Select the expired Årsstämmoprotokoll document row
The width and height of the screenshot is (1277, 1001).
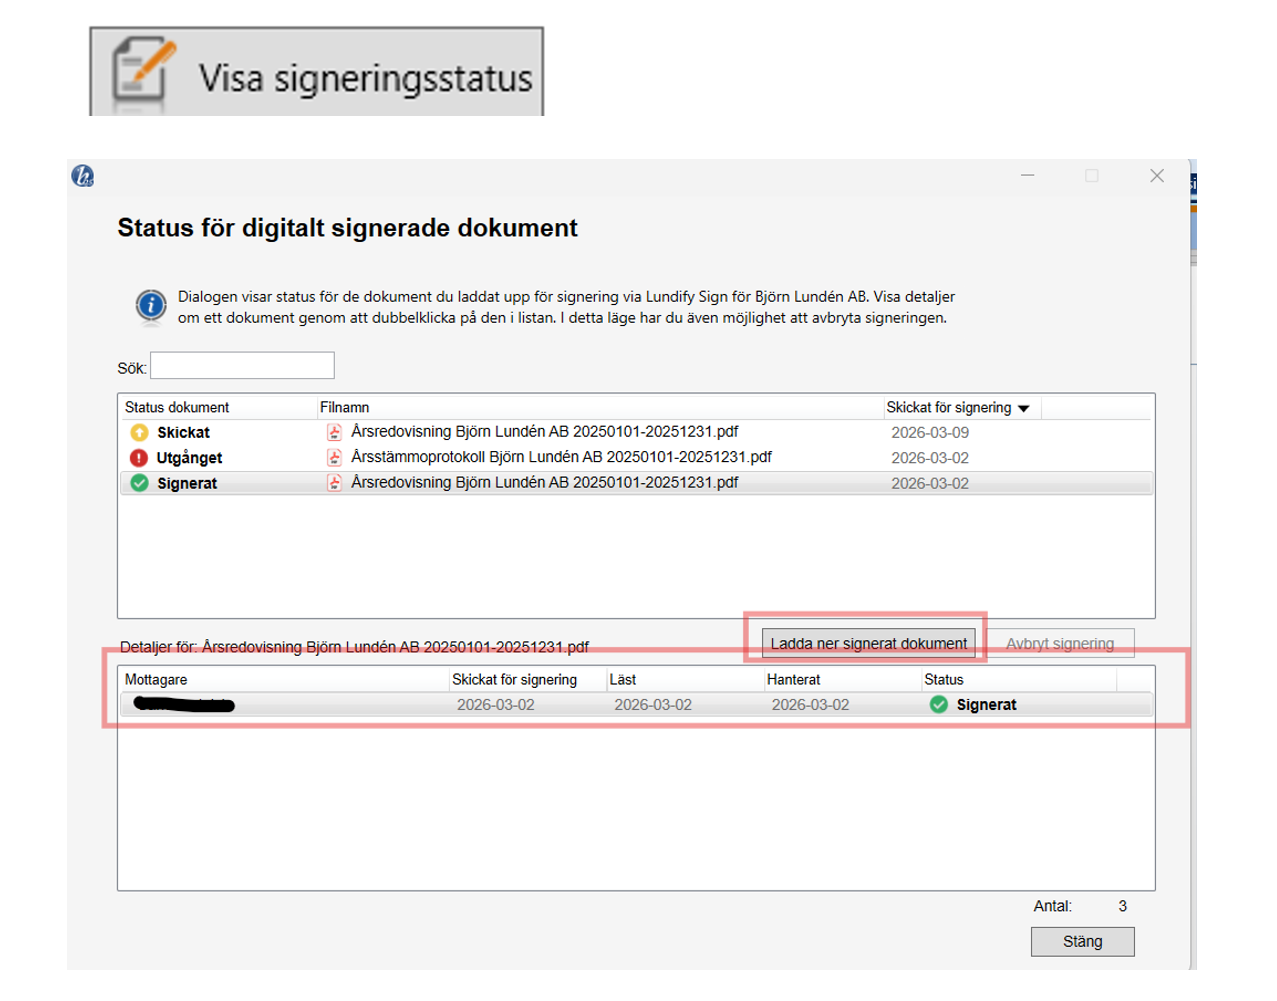[560, 458]
